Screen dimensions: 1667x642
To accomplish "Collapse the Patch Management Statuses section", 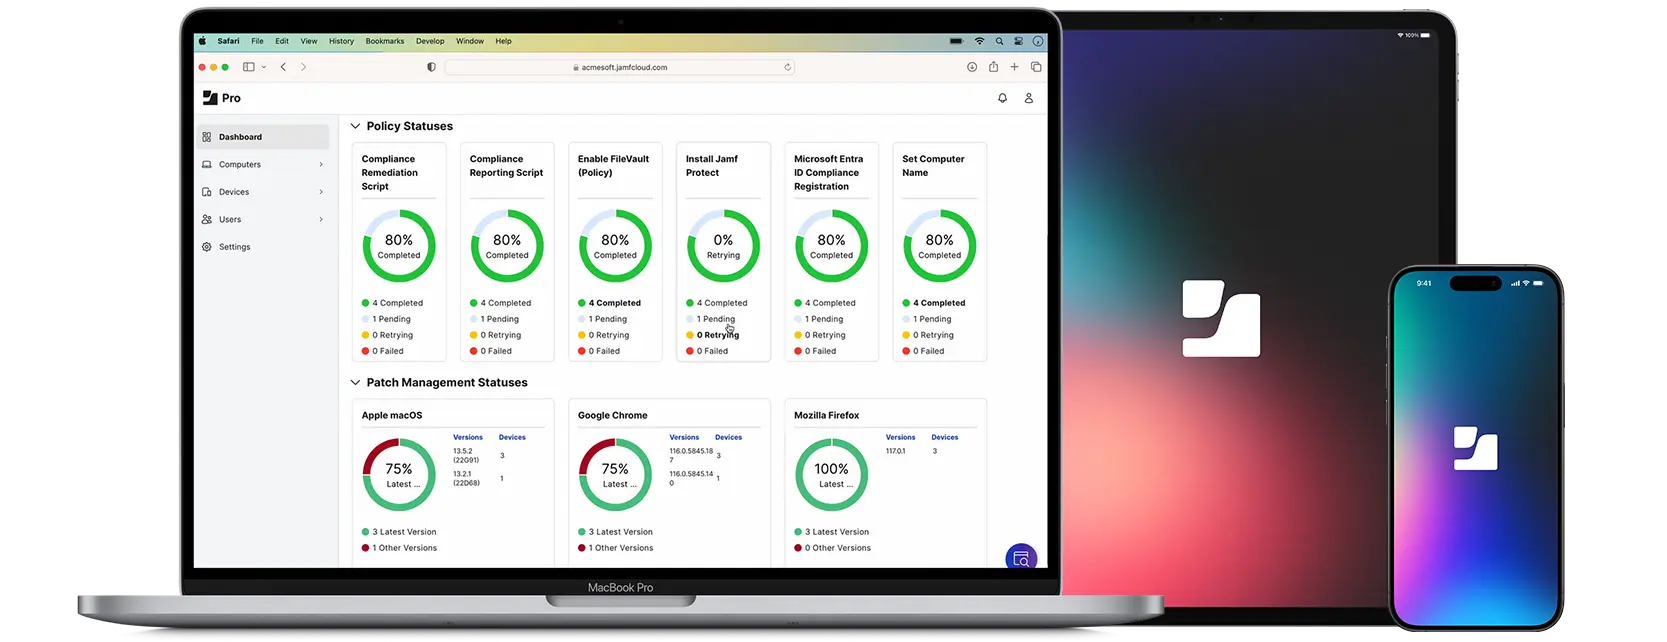I will (355, 382).
